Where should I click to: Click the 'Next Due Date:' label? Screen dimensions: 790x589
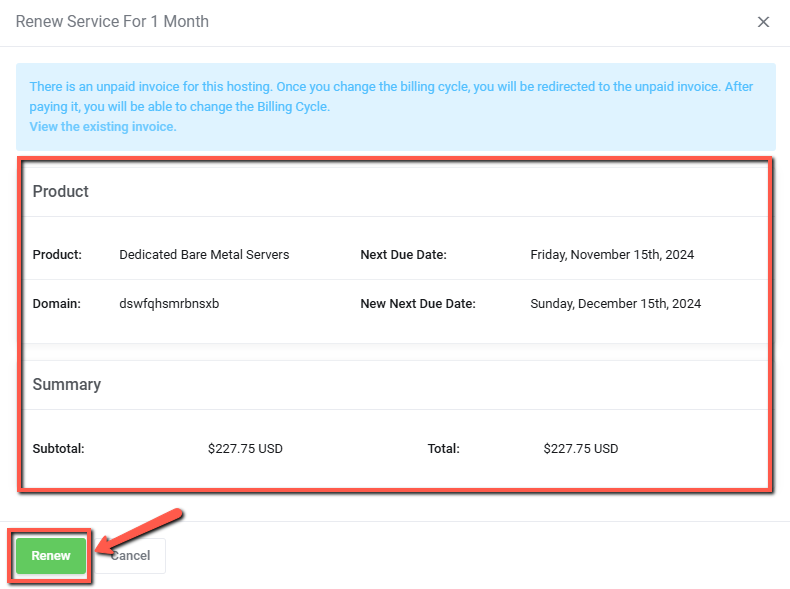click(403, 255)
